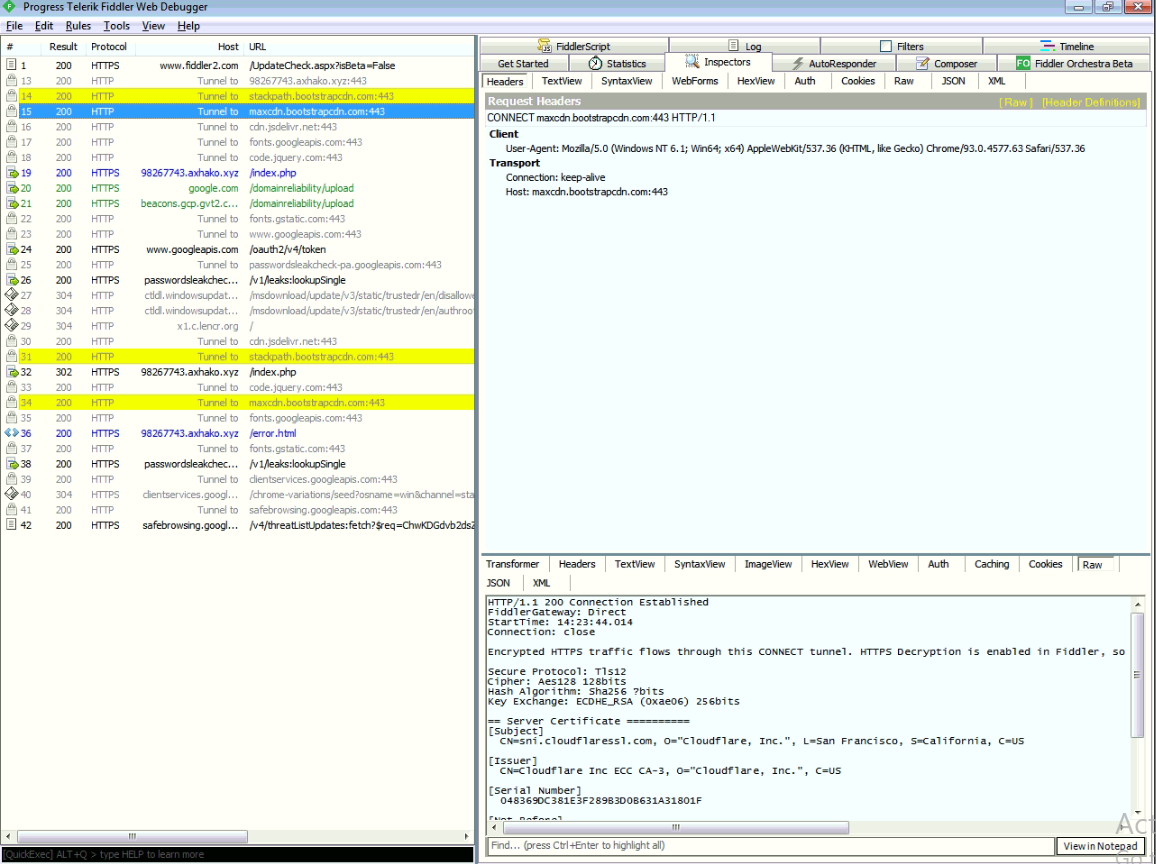Open Fiddler Orchestra Beta tab
Screen dimensions: 1156x864
(1075, 64)
